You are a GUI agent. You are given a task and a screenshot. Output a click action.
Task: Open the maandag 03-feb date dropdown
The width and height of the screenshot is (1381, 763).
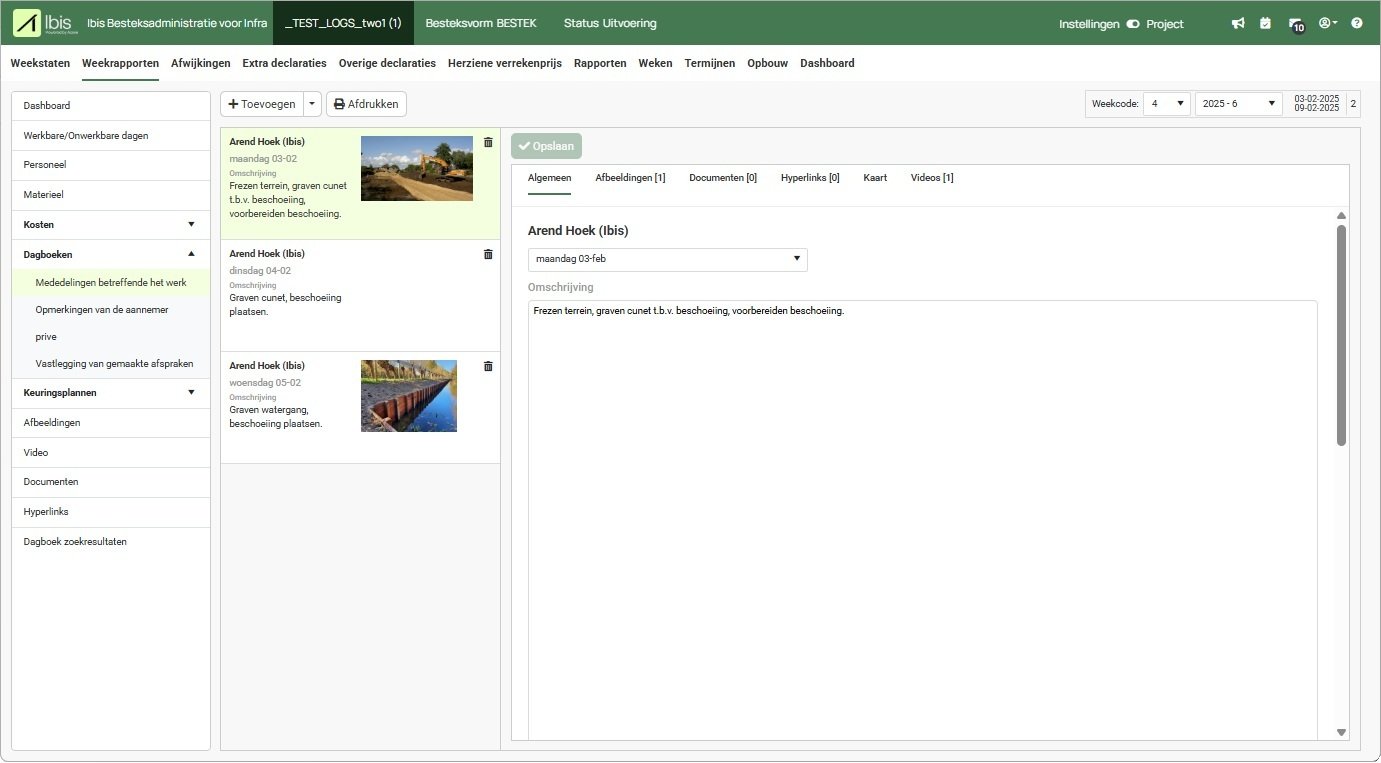coord(667,259)
